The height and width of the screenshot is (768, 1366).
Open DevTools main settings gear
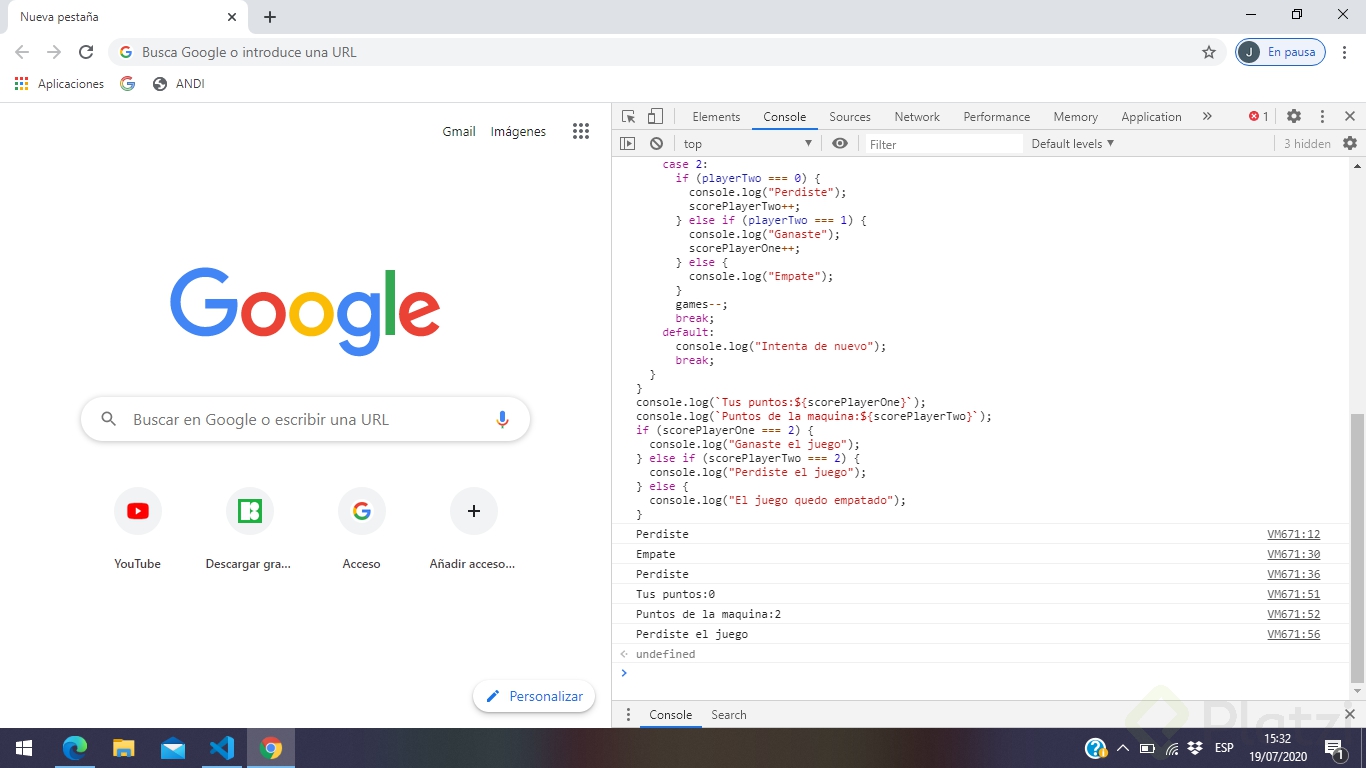point(1294,117)
